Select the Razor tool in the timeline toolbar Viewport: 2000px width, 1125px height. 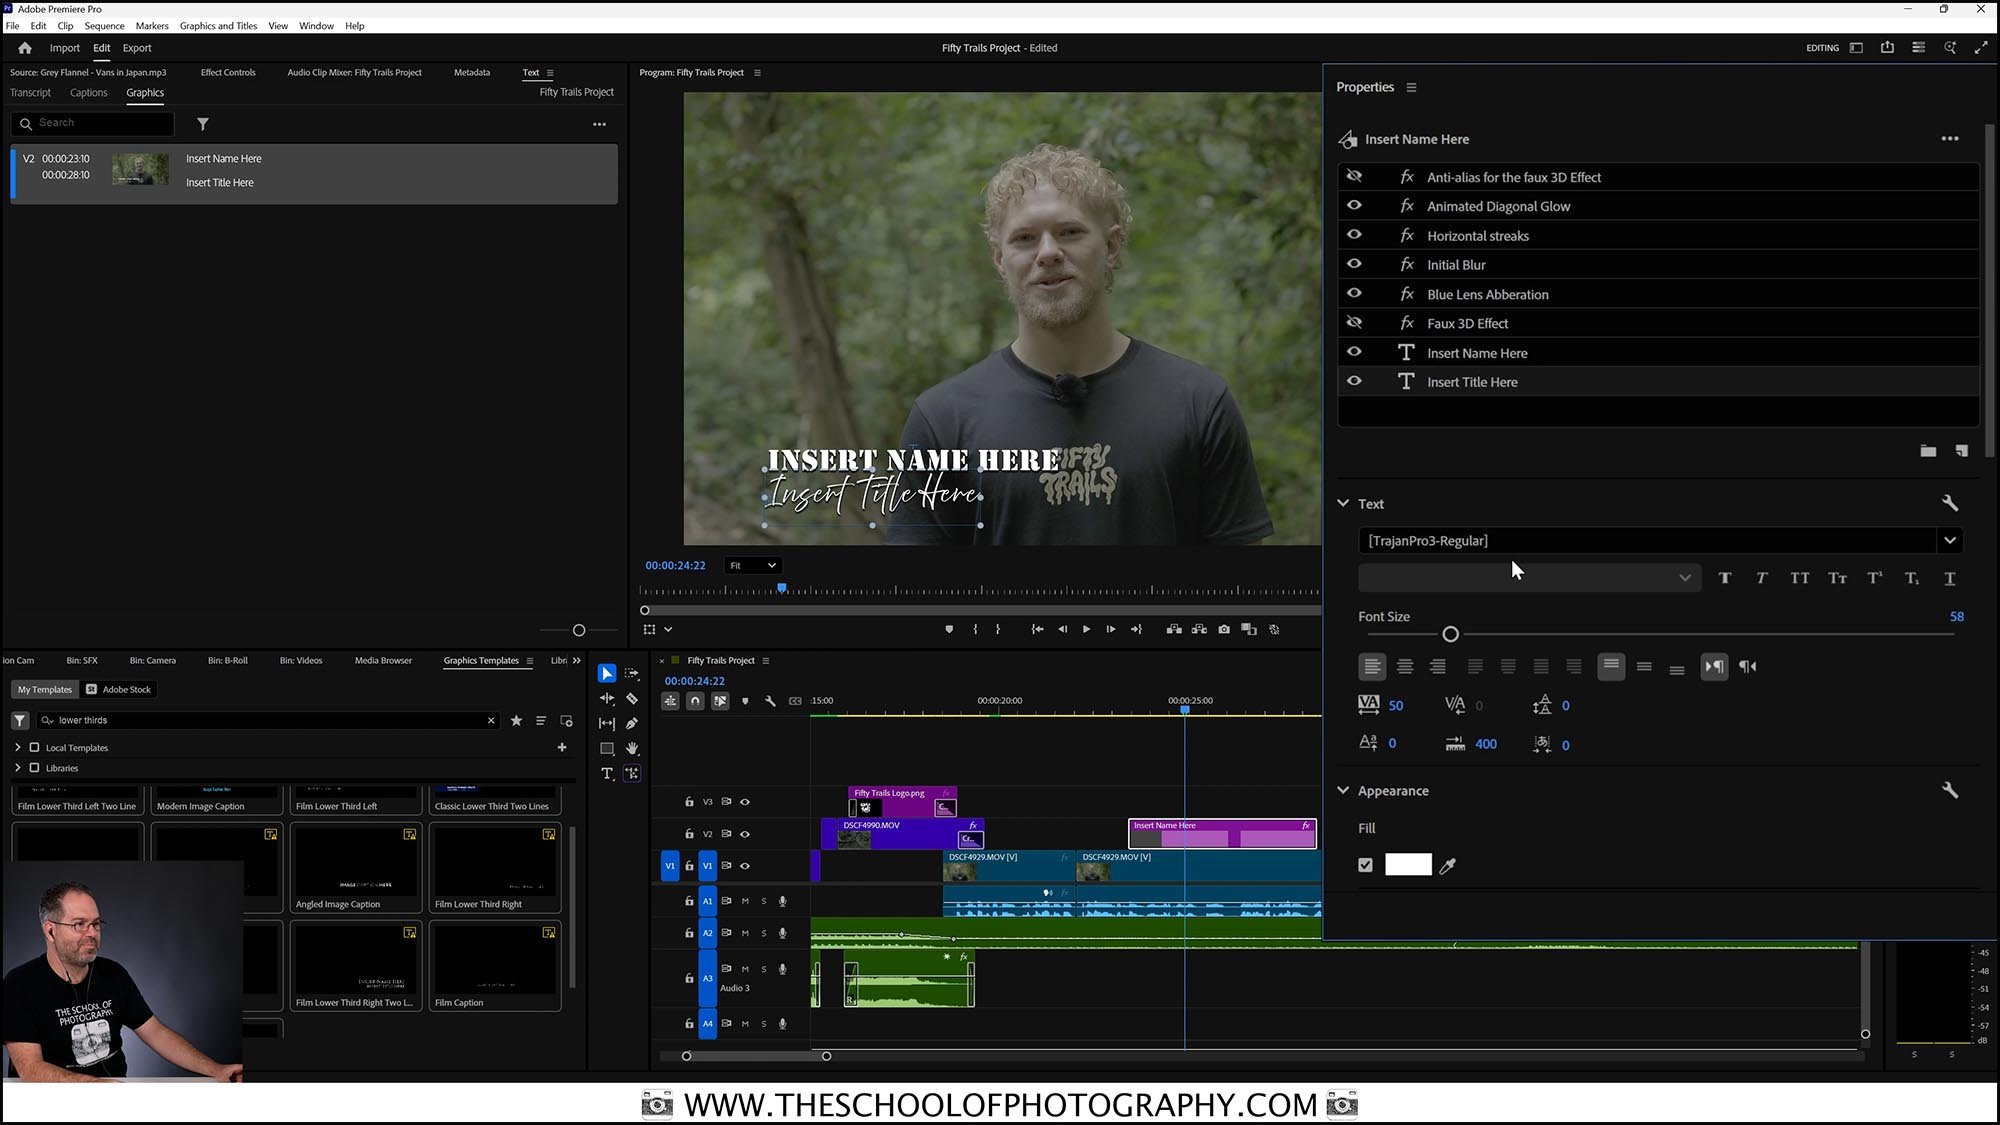tap(631, 698)
